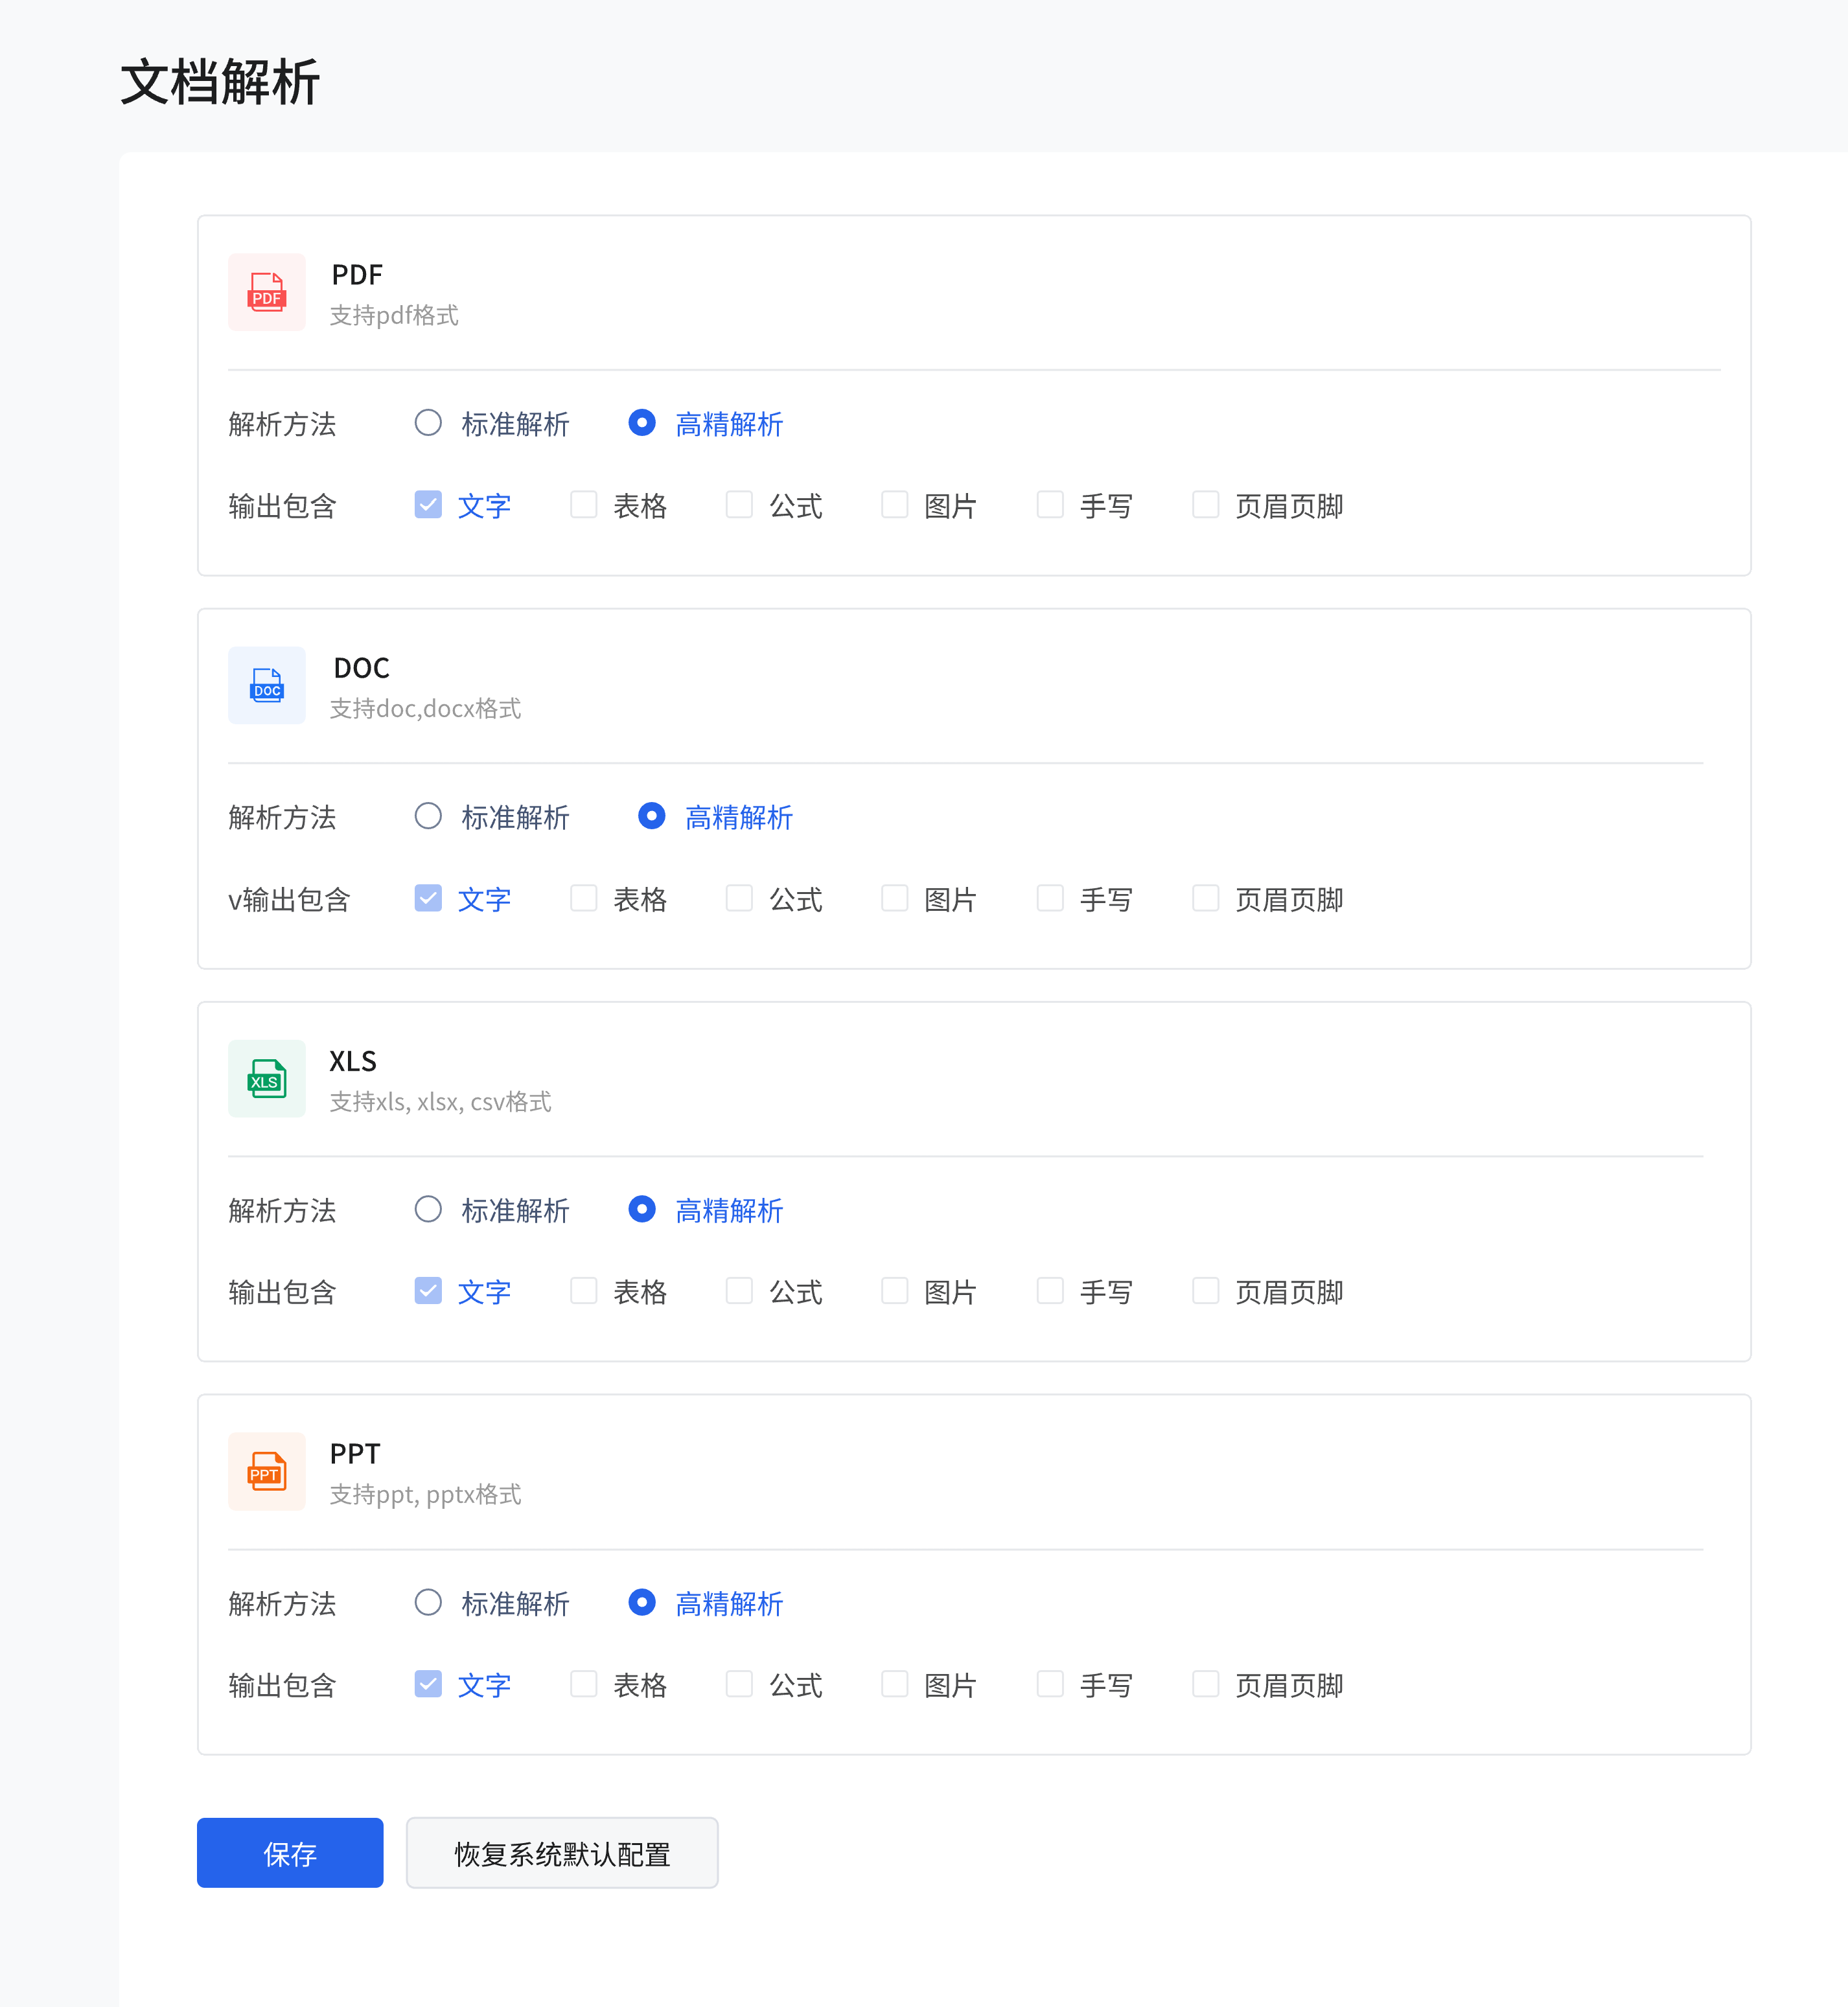
Task: Click the blue DOC file icon
Action: coord(266,685)
